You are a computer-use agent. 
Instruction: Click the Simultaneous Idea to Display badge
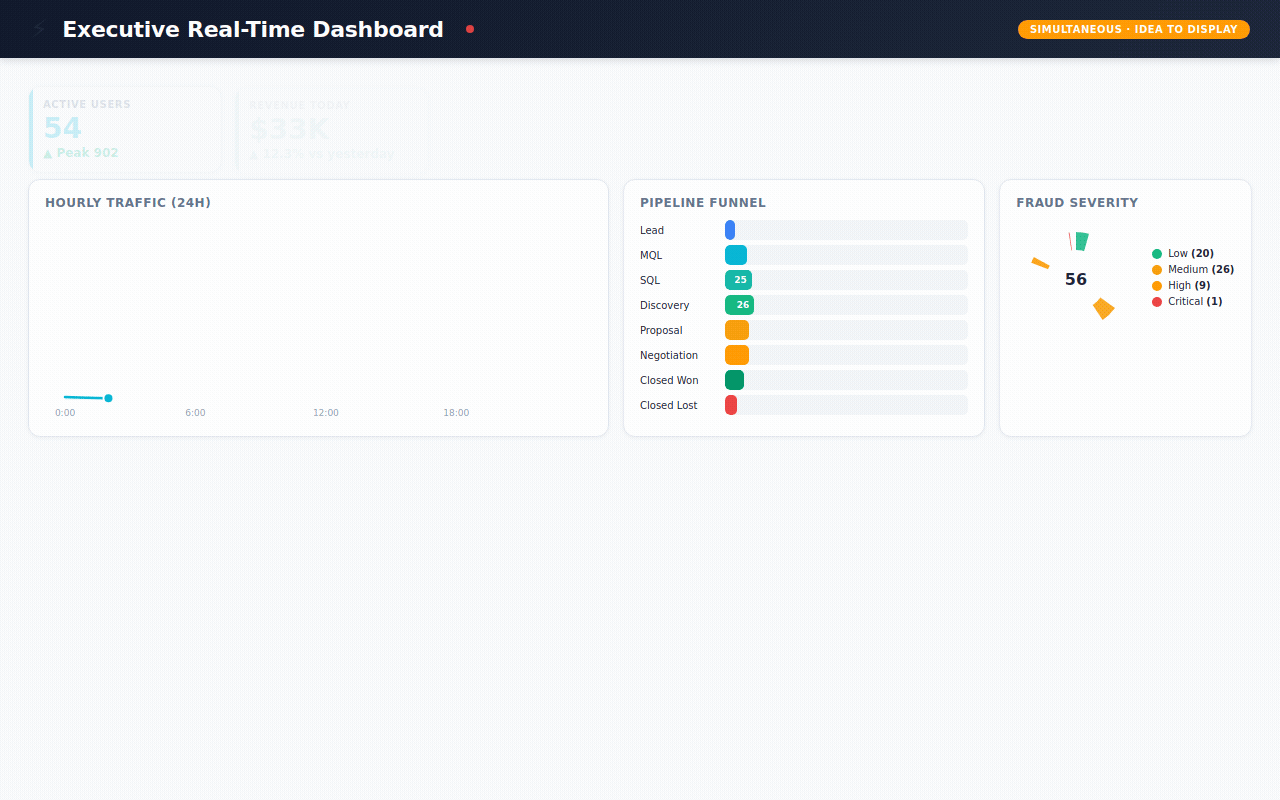point(1133,30)
